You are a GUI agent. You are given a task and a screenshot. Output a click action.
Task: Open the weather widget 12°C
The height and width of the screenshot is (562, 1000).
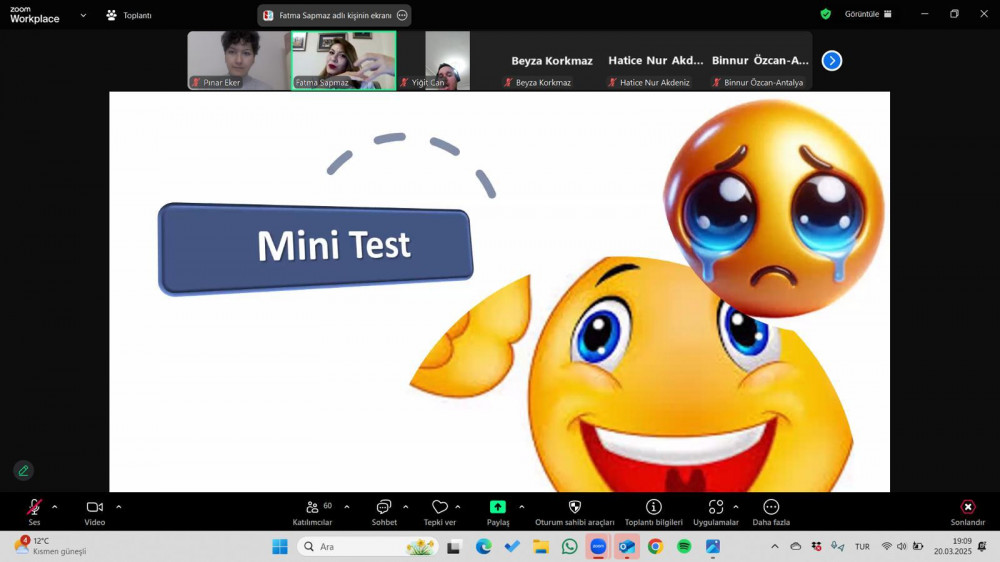50,546
